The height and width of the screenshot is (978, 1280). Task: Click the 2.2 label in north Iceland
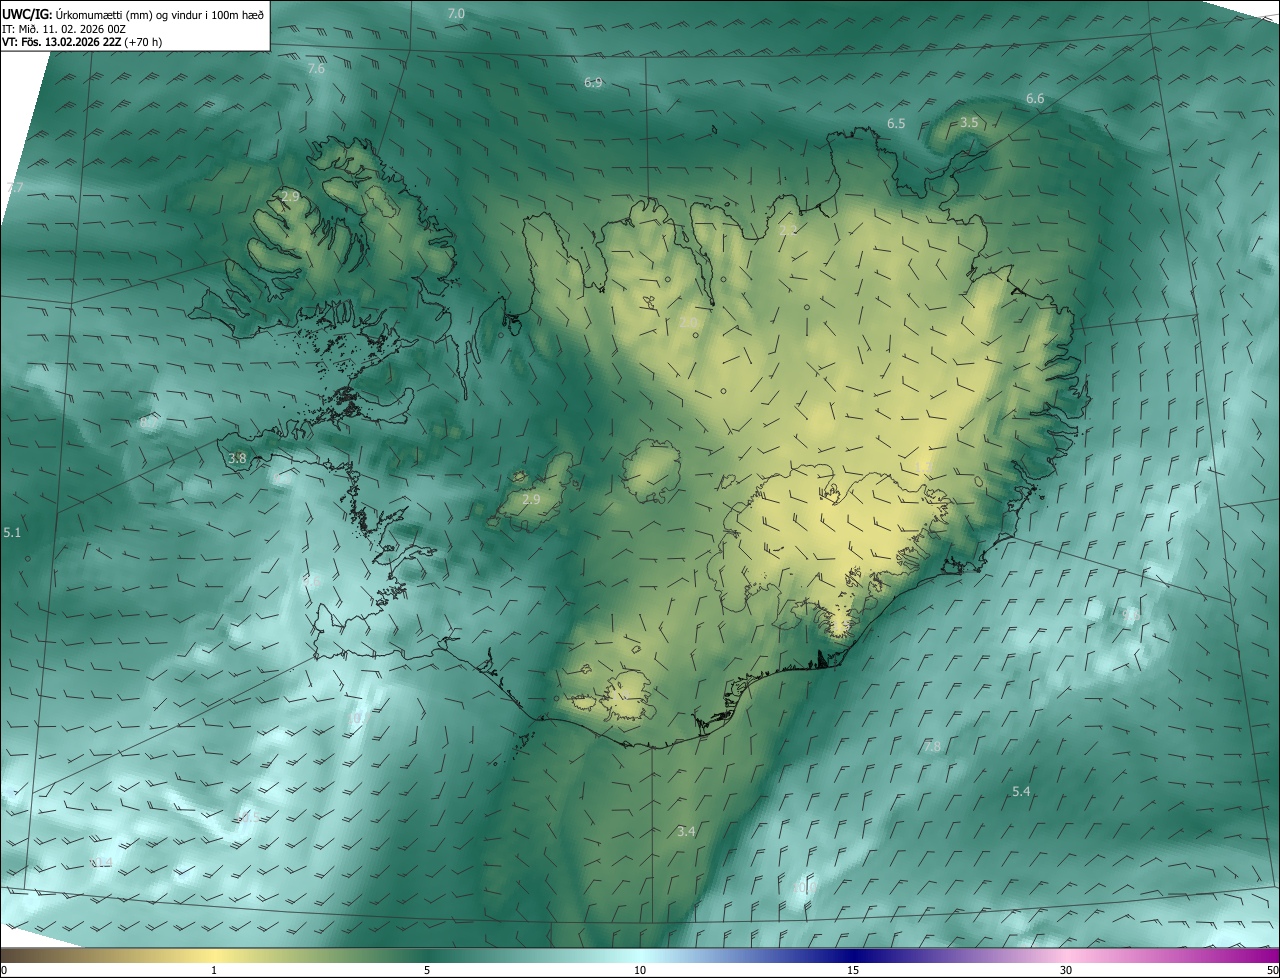click(788, 230)
